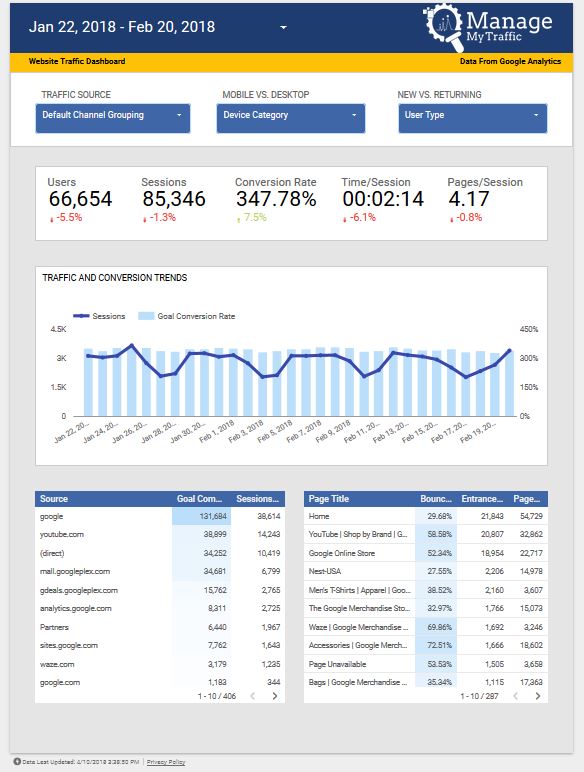584x772 pixels.
Task: Expand the Device Category dropdown
Action: coord(291,118)
